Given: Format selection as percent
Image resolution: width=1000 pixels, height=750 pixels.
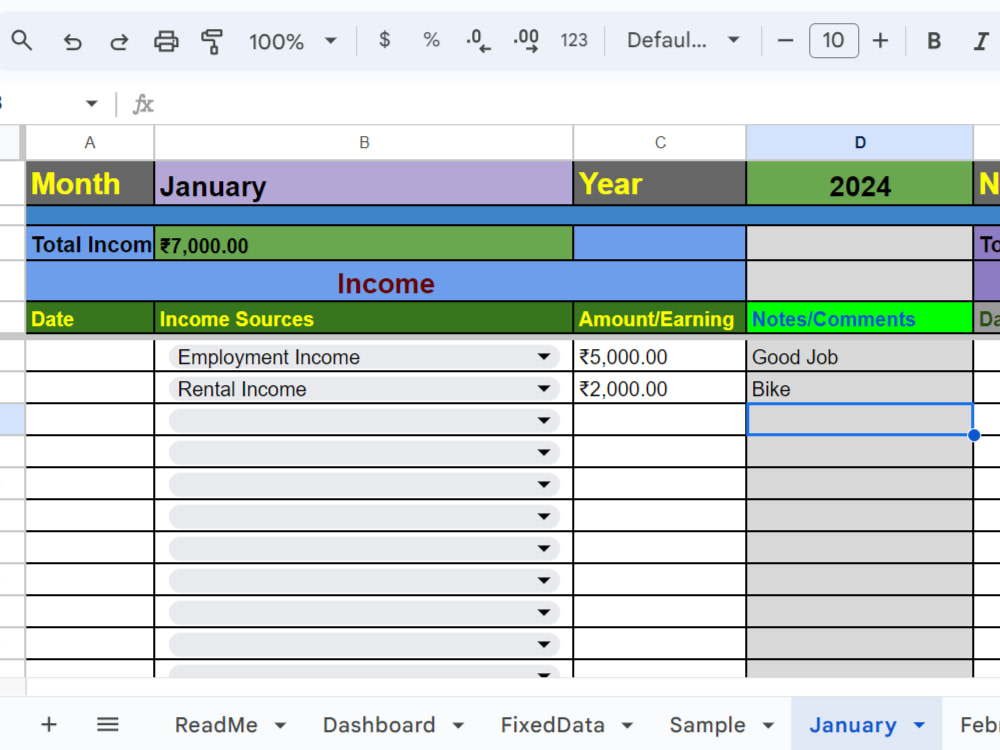Looking at the screenshot, I should coord(431,41).
